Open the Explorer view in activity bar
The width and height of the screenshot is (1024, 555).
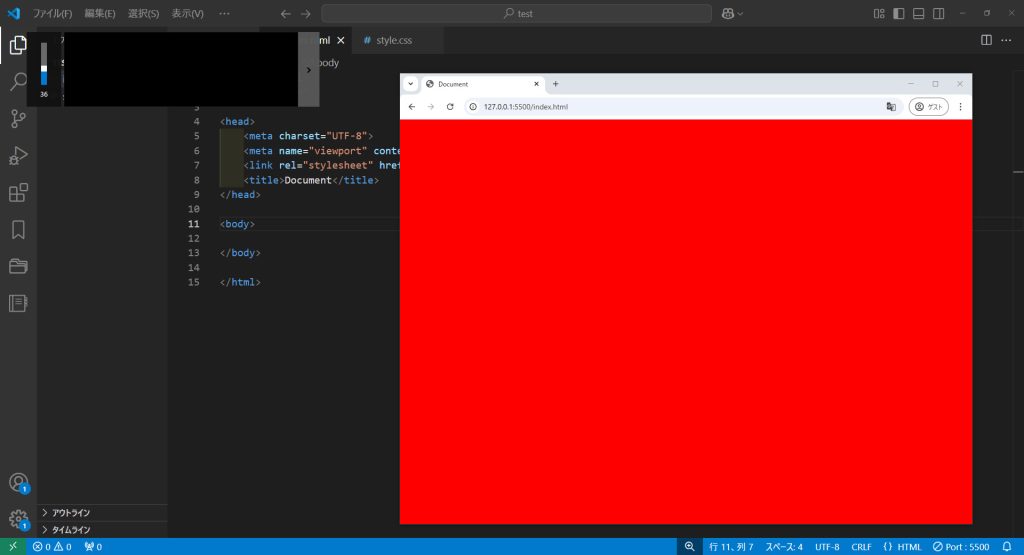(18, 45)
